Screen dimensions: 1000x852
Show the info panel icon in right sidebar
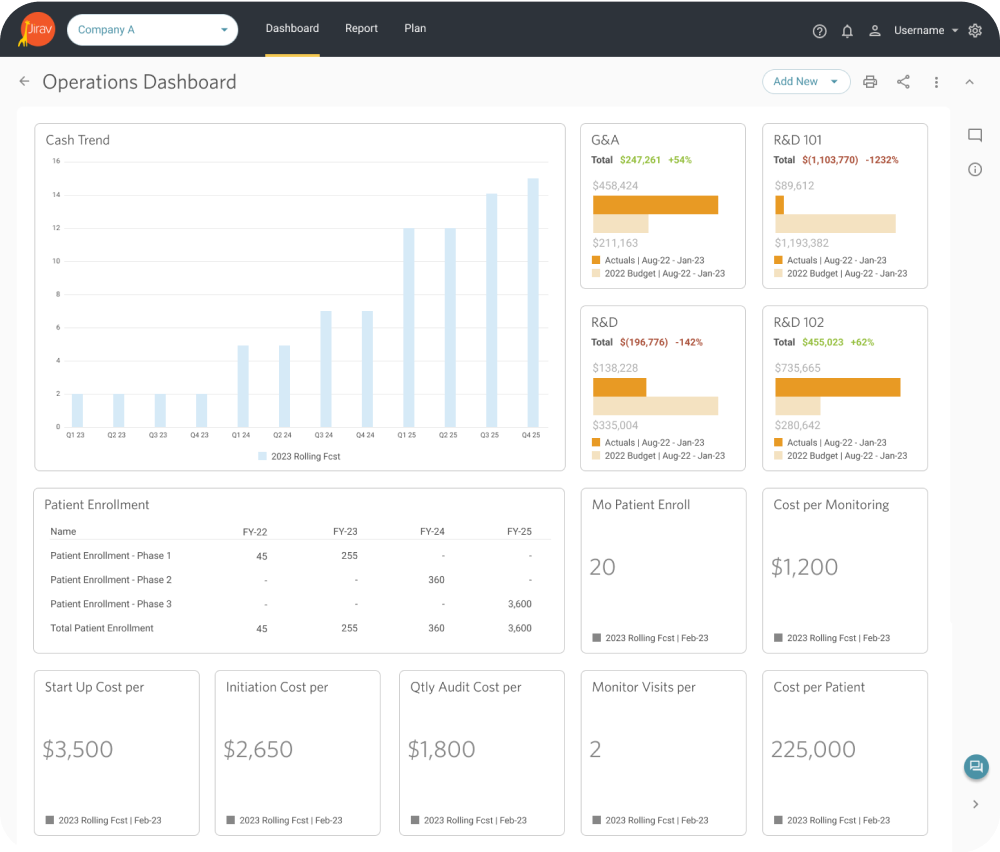click(x=975, y=170)
